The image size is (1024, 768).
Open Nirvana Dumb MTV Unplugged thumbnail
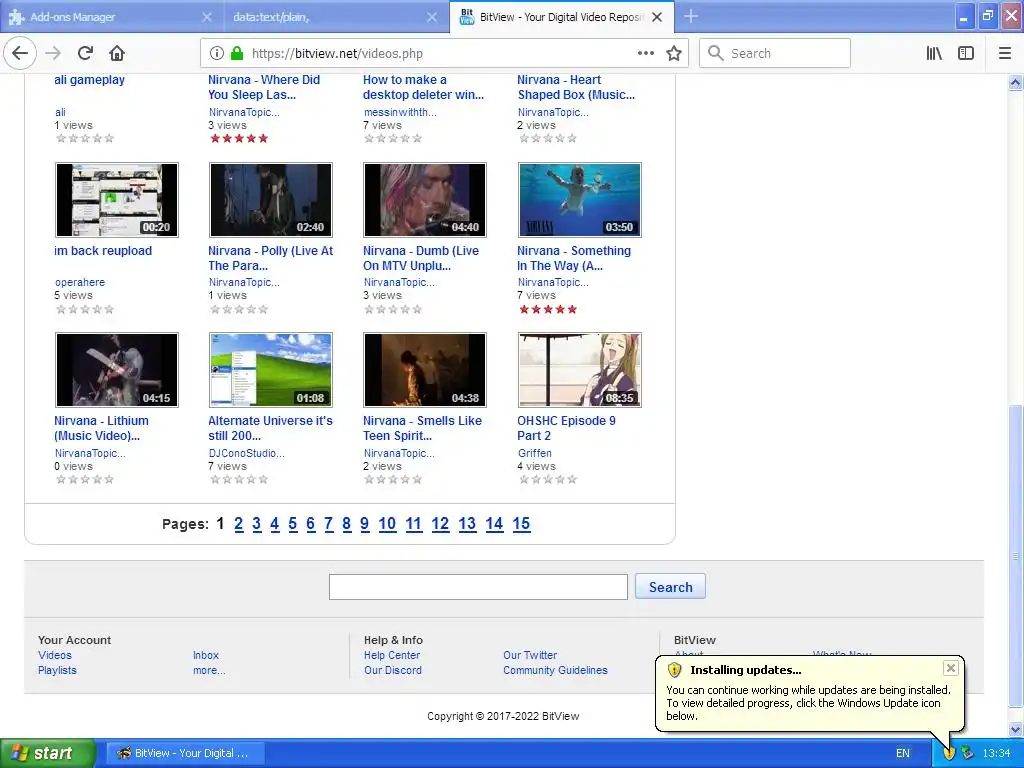425,200
